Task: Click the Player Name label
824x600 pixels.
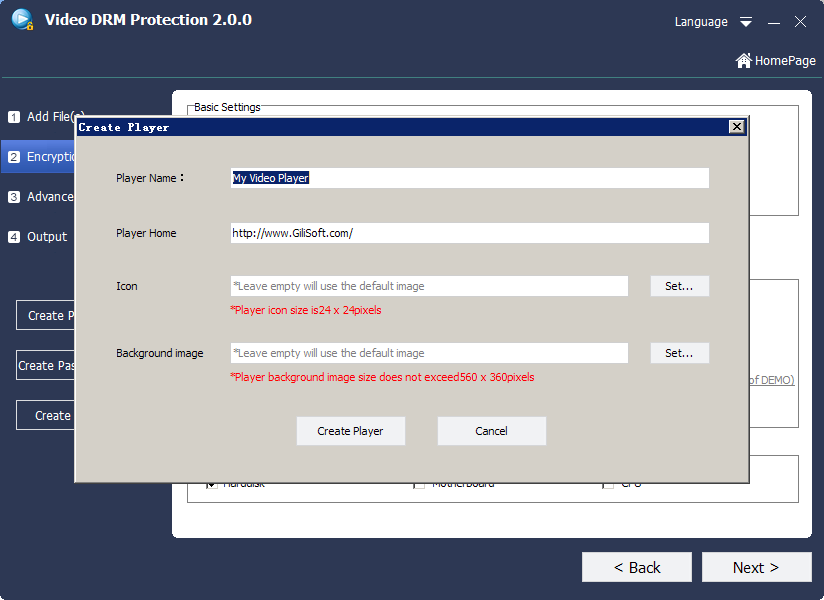Action: click(150, 178)
